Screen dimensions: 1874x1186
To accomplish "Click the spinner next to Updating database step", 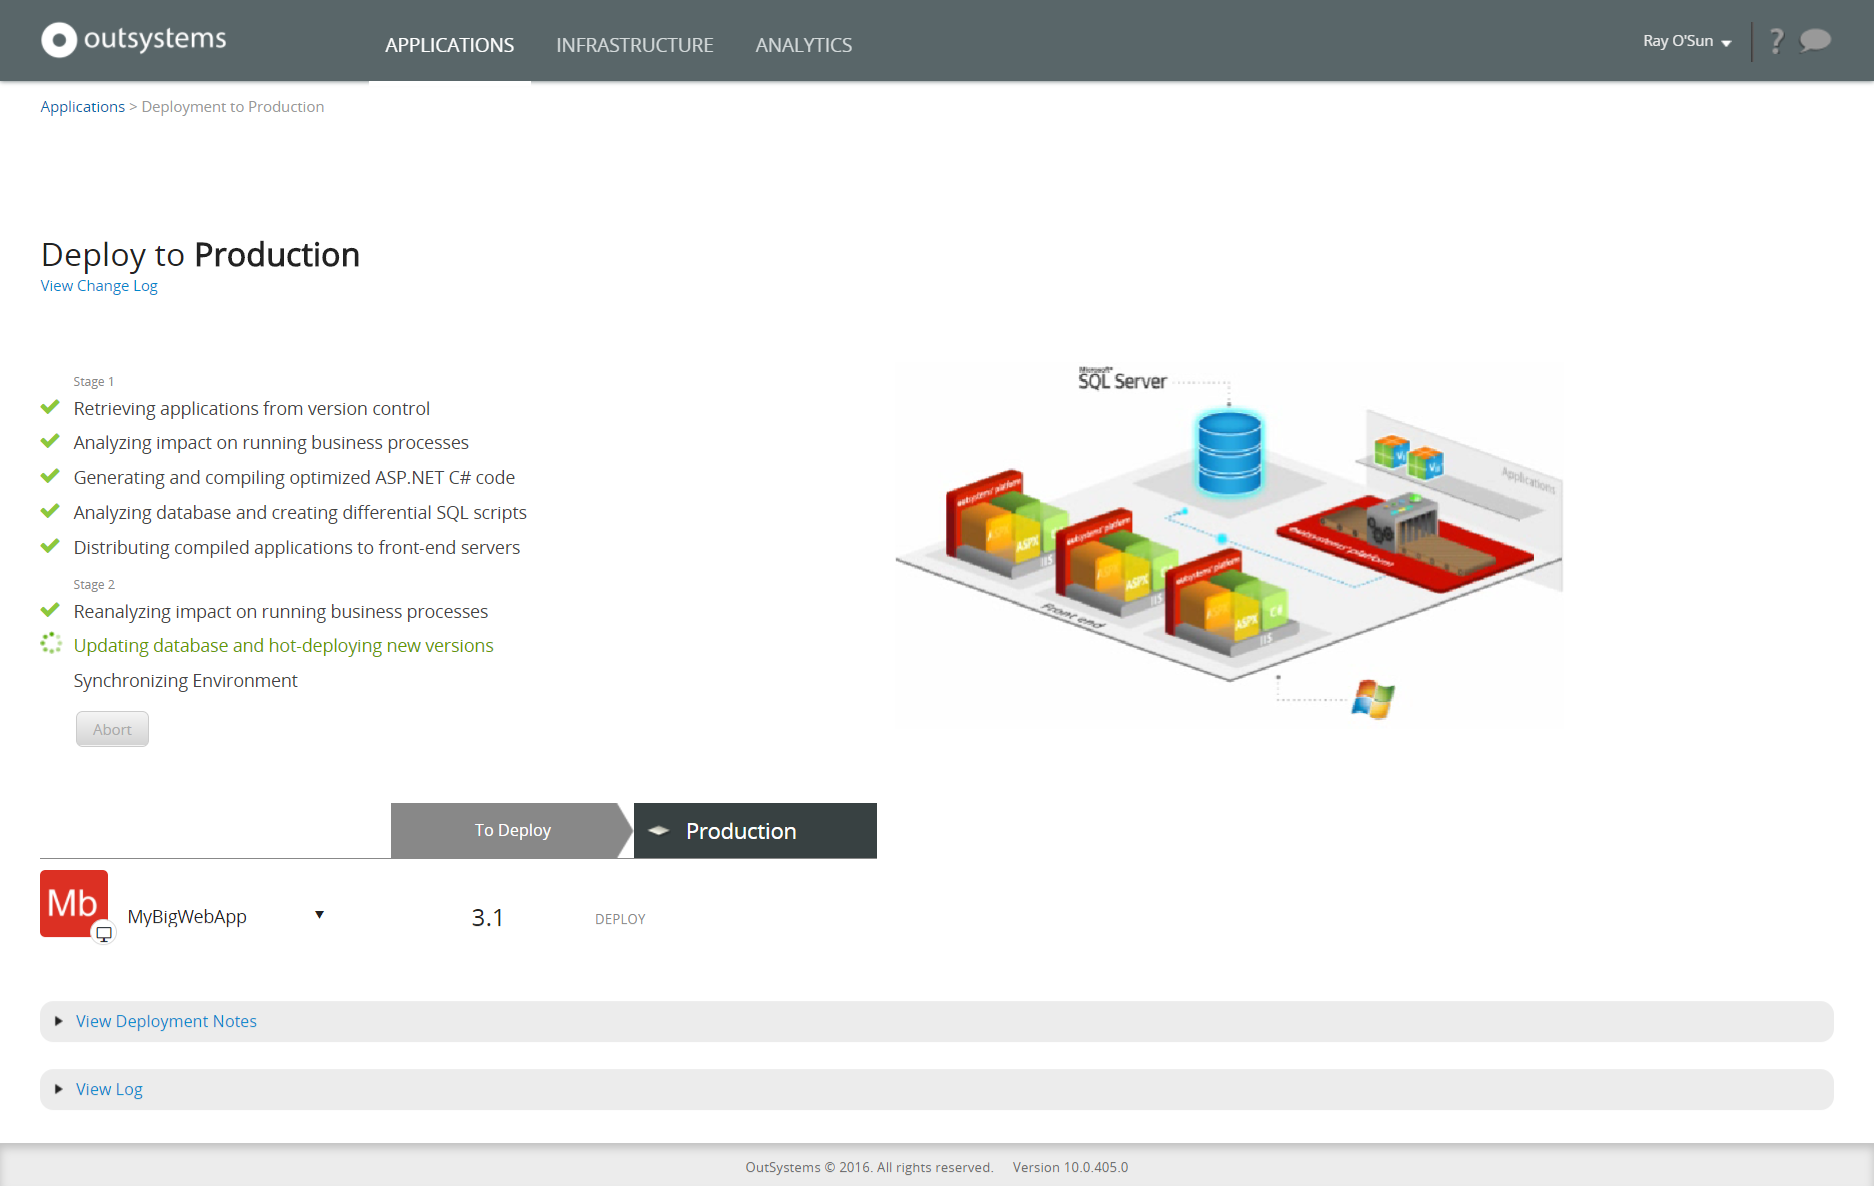I will click(x=50, y=645).
